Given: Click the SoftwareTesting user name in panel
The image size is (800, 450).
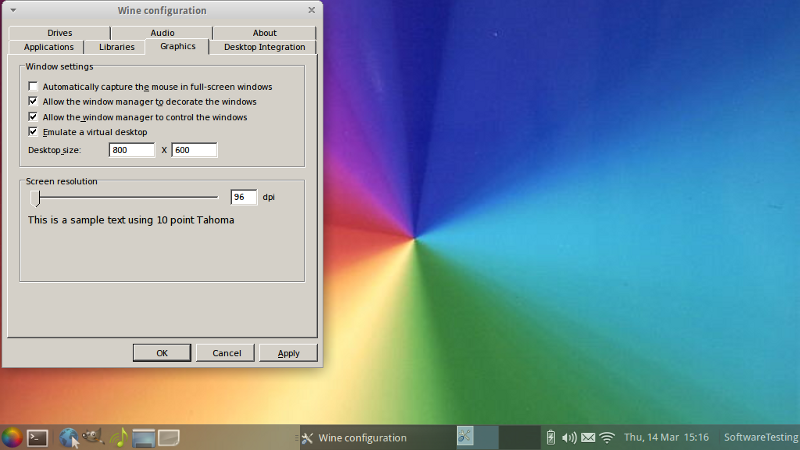Looking at the screenshot, I should pos(761,437).
